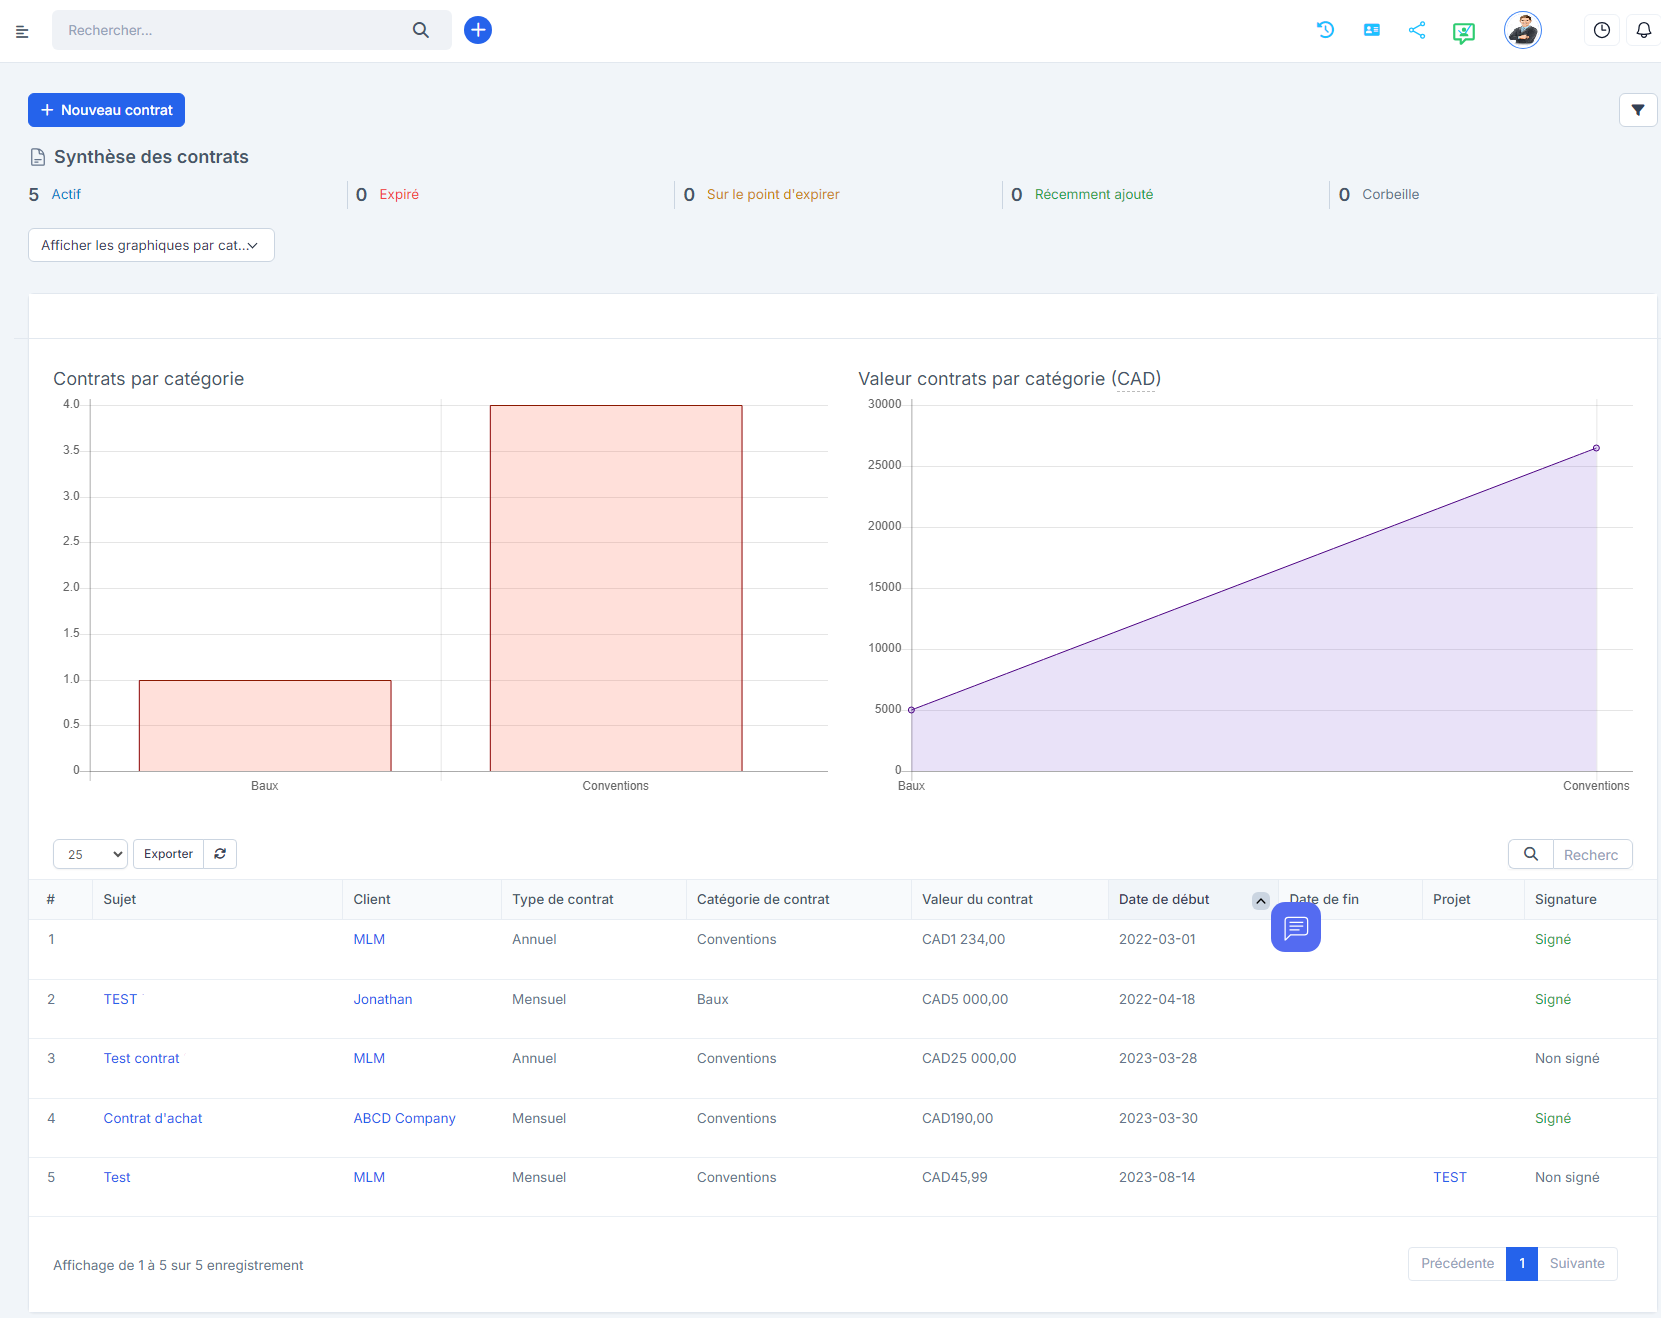Screen dimensions: 1661x1318
Task: Export the contracts list
Action: click(x=168, y=854)
